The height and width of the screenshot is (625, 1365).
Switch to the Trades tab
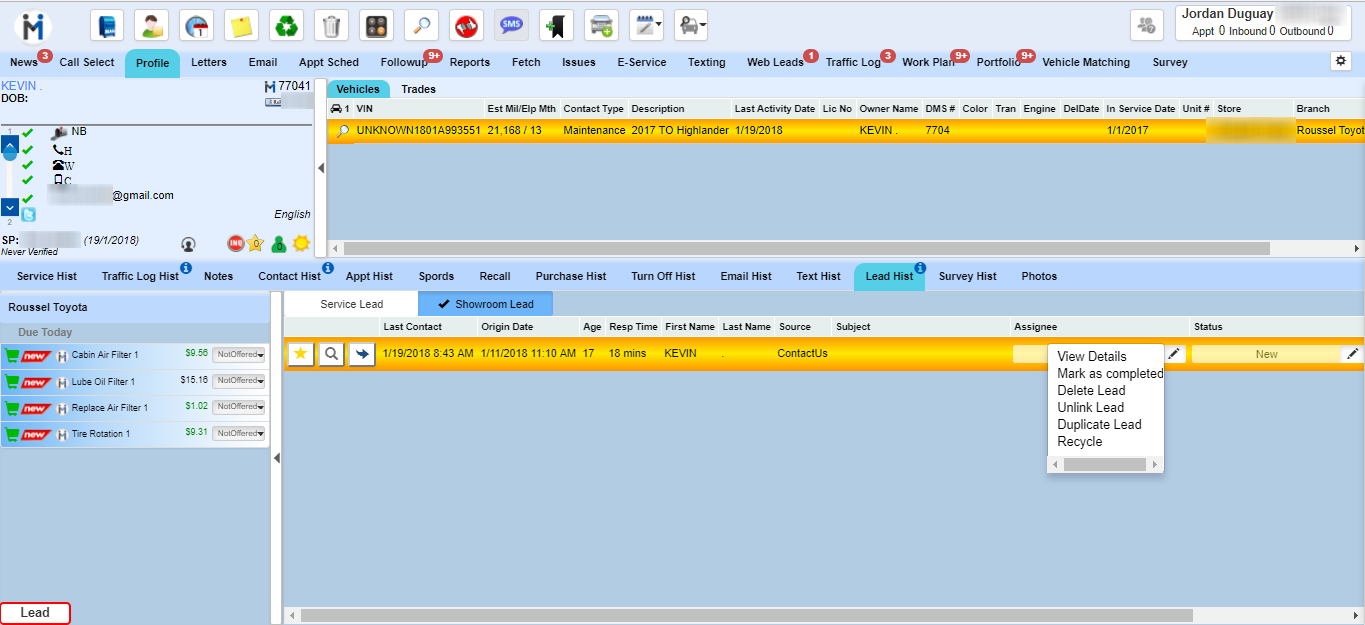pyautogui.click(x=418, y=89)
